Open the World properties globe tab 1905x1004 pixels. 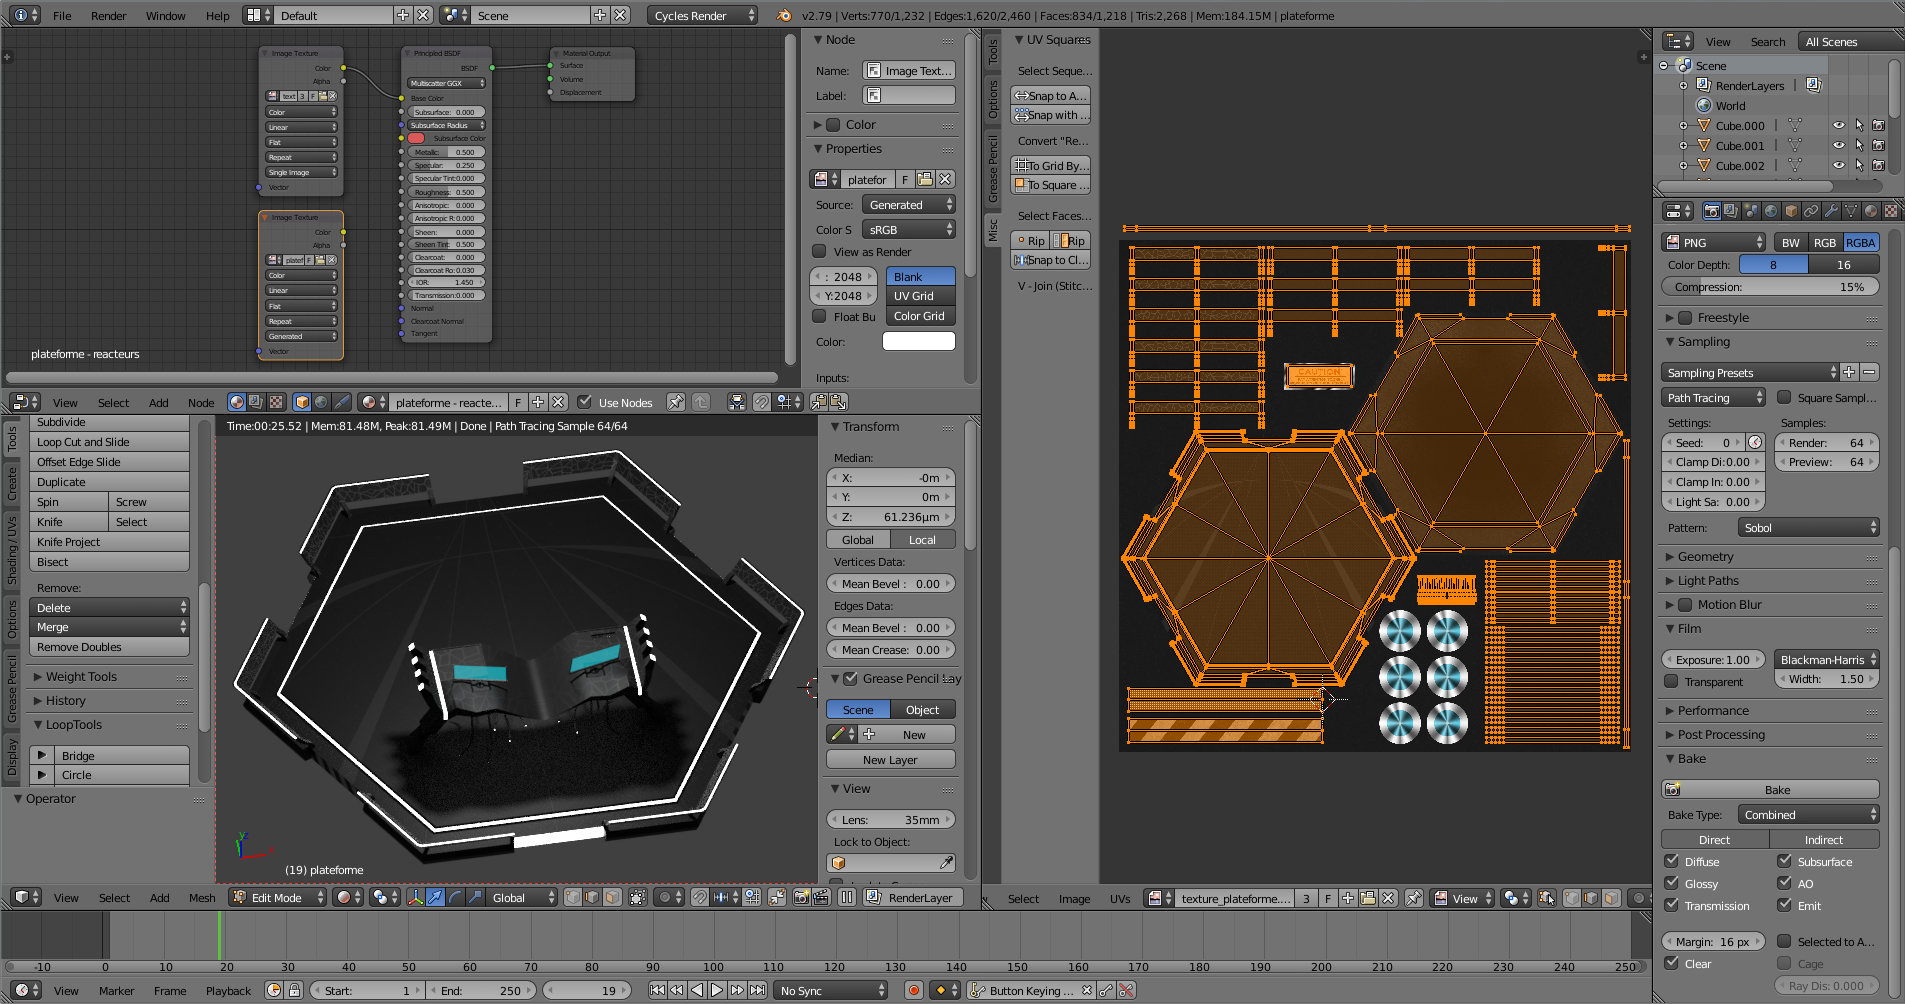(x=1771, y=211)
